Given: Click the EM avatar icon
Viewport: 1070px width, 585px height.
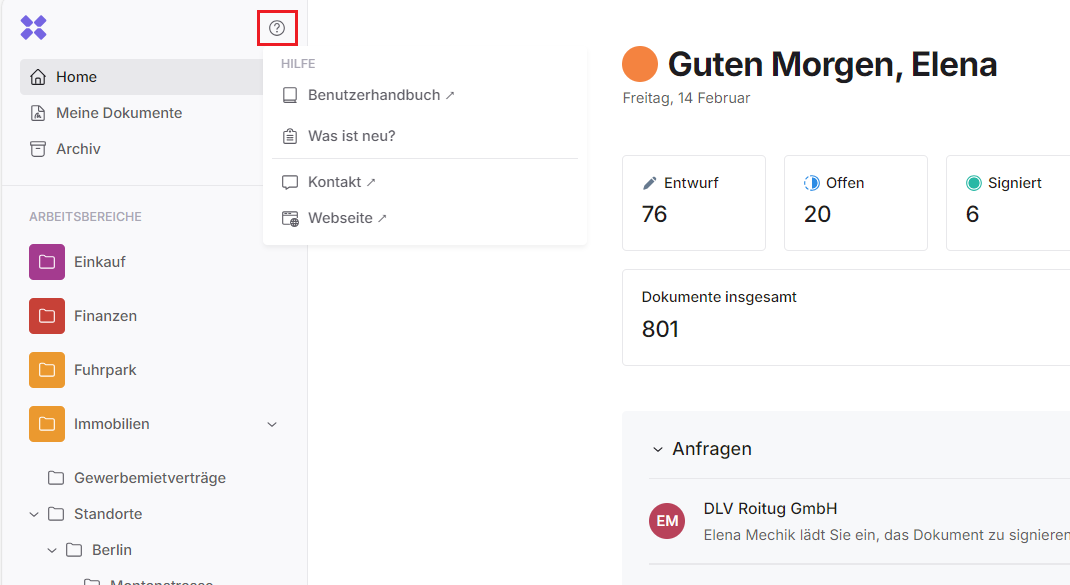Looking at the screenshot, I should click(x=667, y=521).
